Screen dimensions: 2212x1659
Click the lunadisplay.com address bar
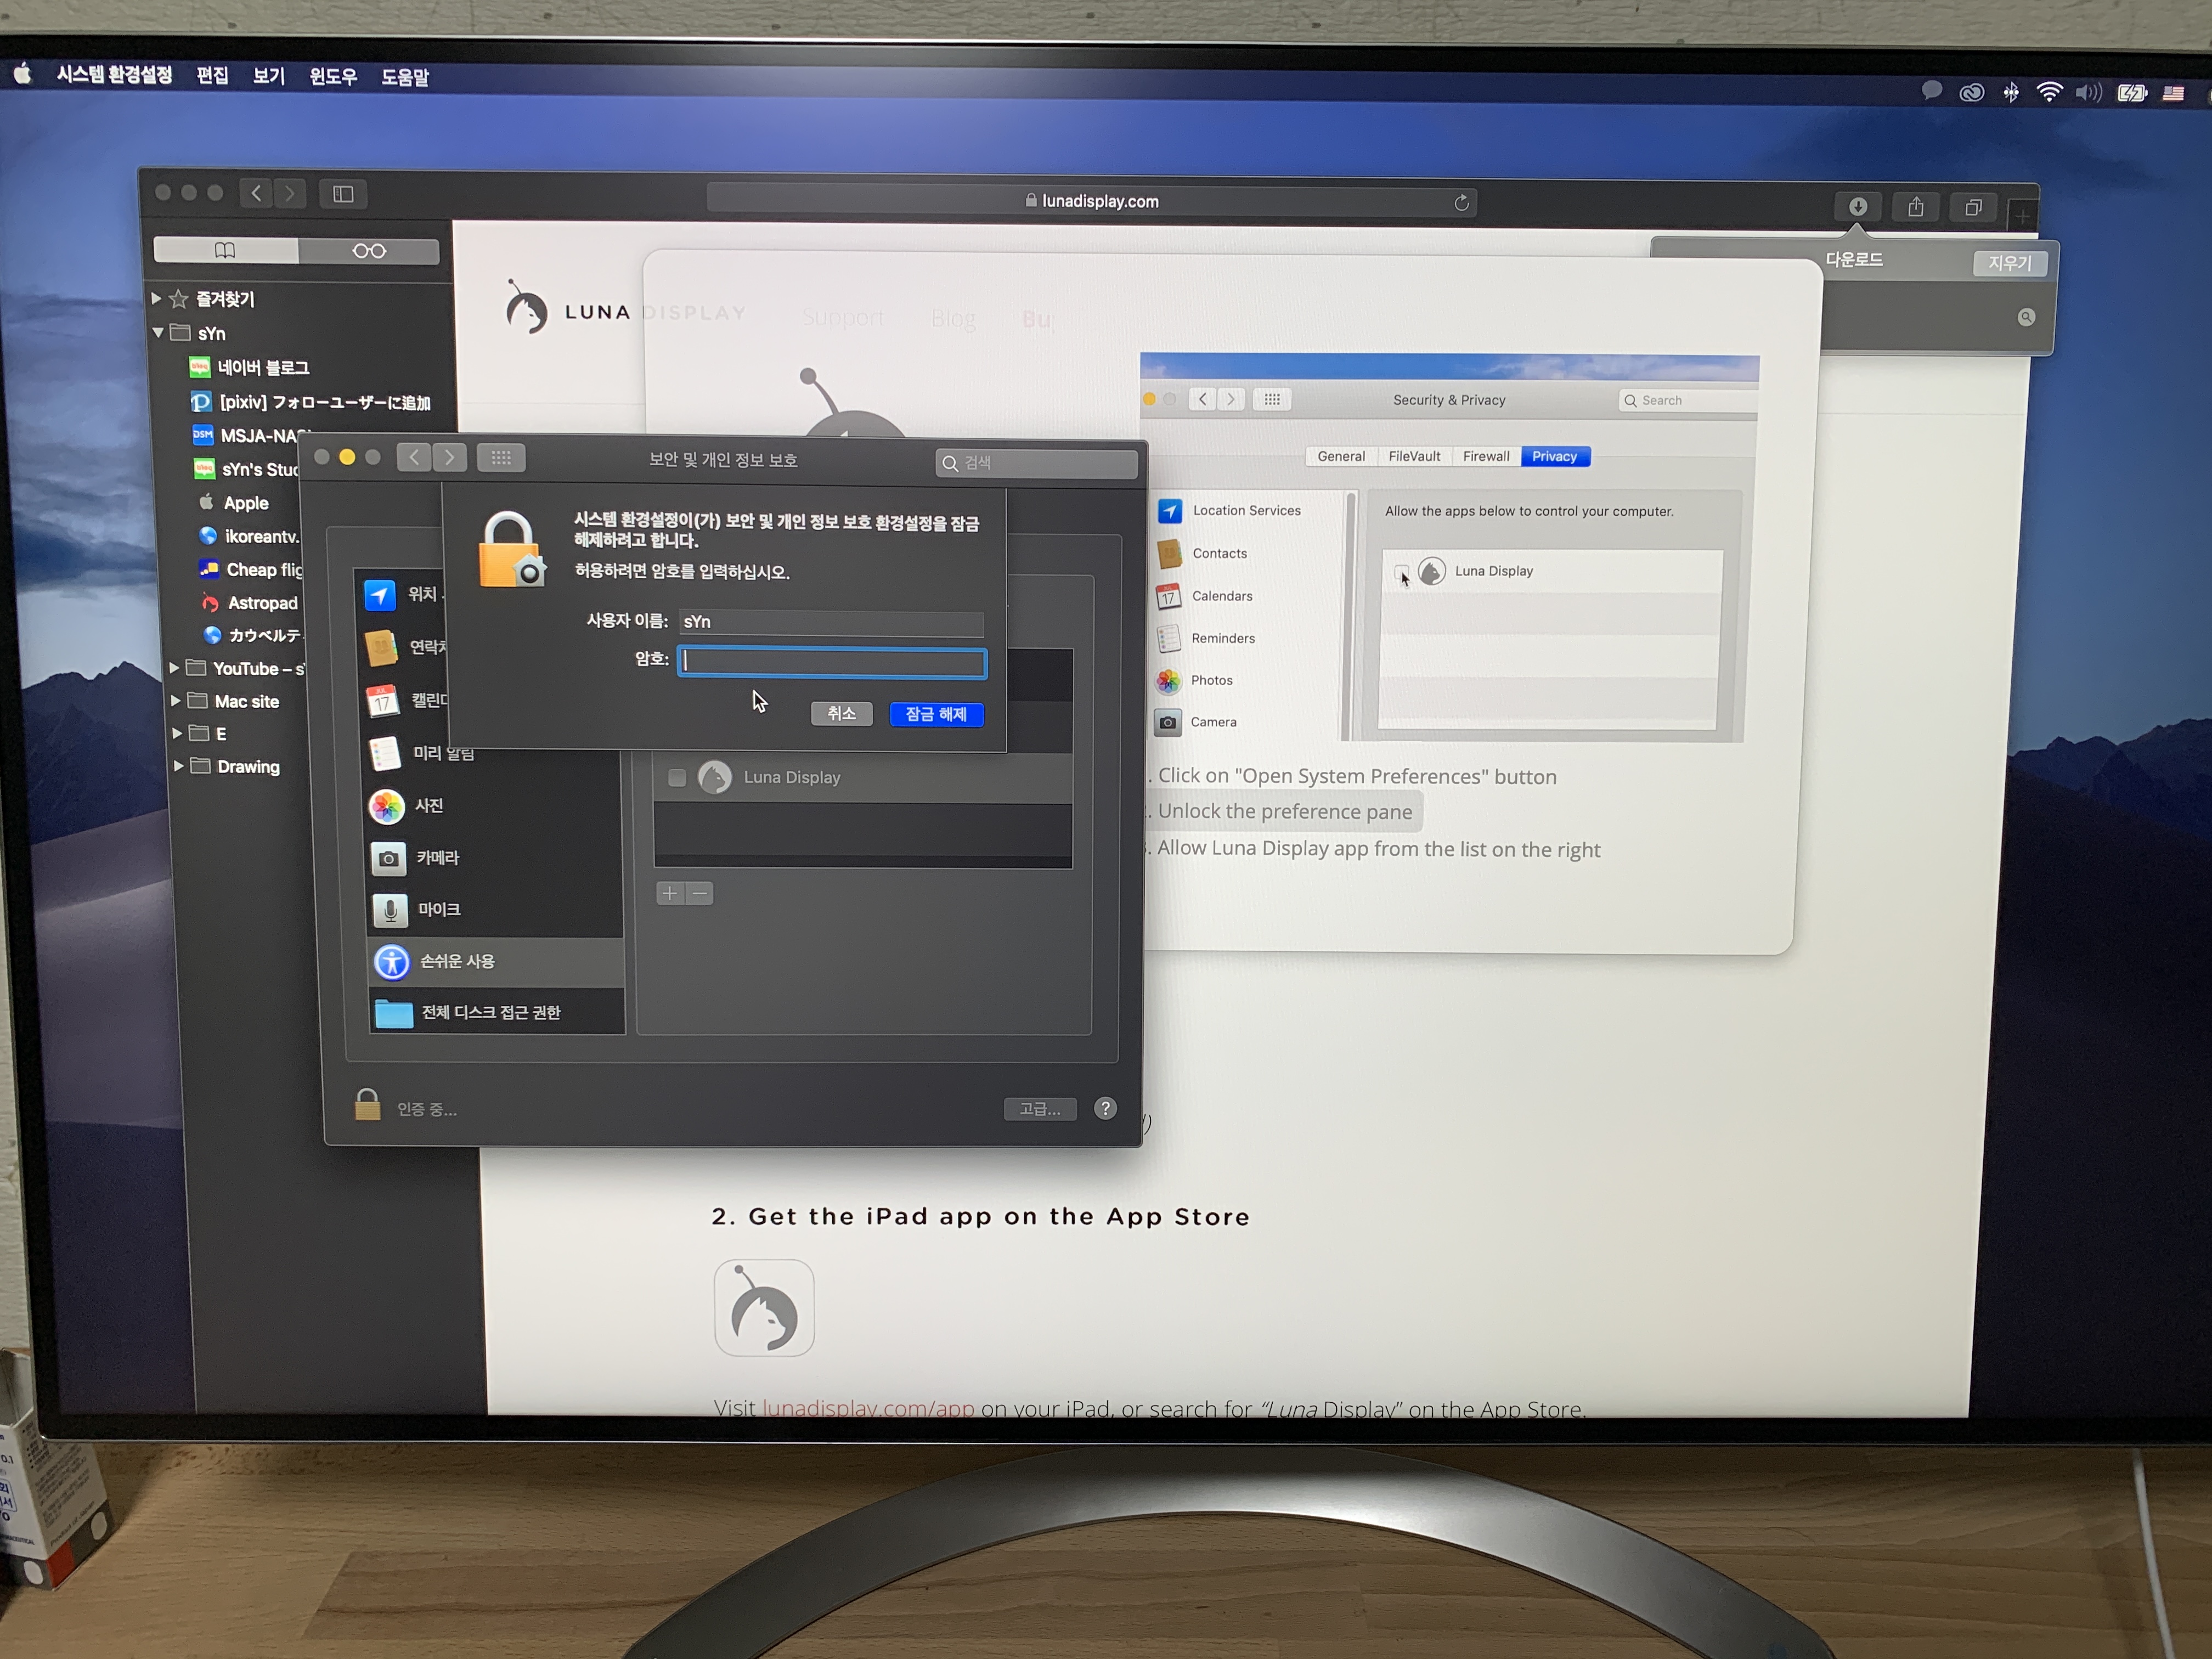coord(1091,201)
